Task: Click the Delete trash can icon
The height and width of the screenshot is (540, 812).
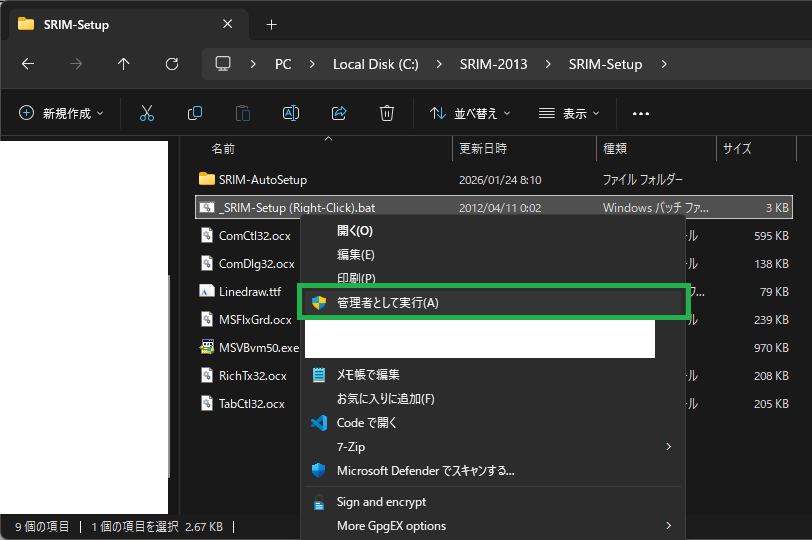Action: coord(387,114)
